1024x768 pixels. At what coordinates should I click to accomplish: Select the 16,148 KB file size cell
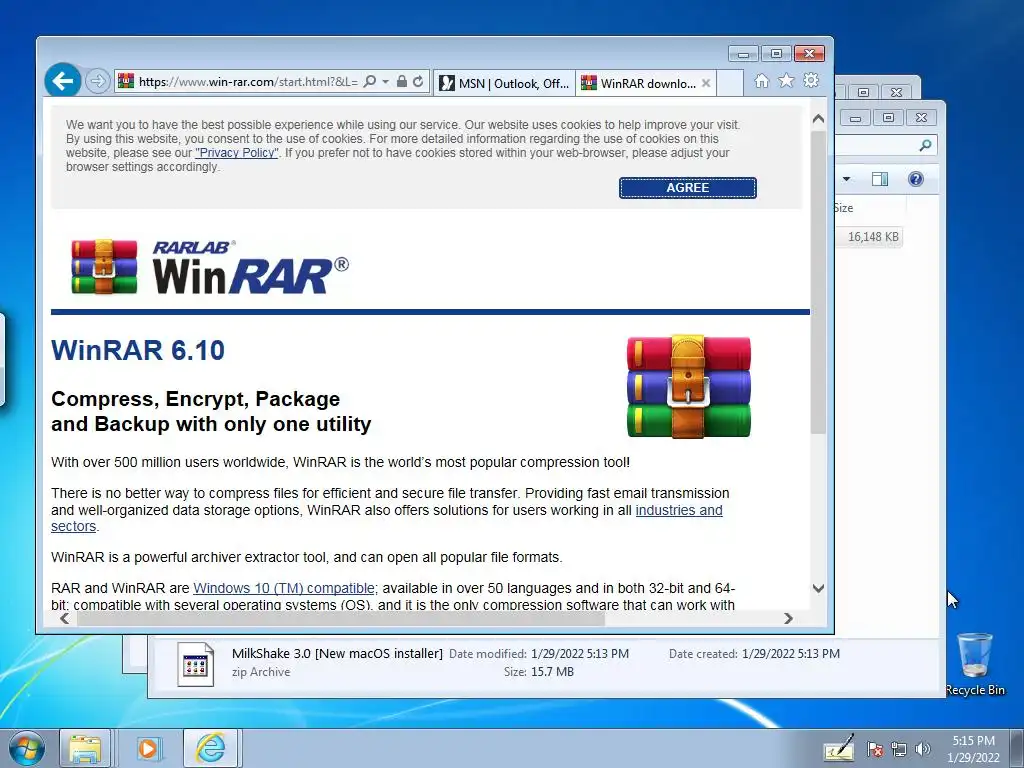point(872,236)
